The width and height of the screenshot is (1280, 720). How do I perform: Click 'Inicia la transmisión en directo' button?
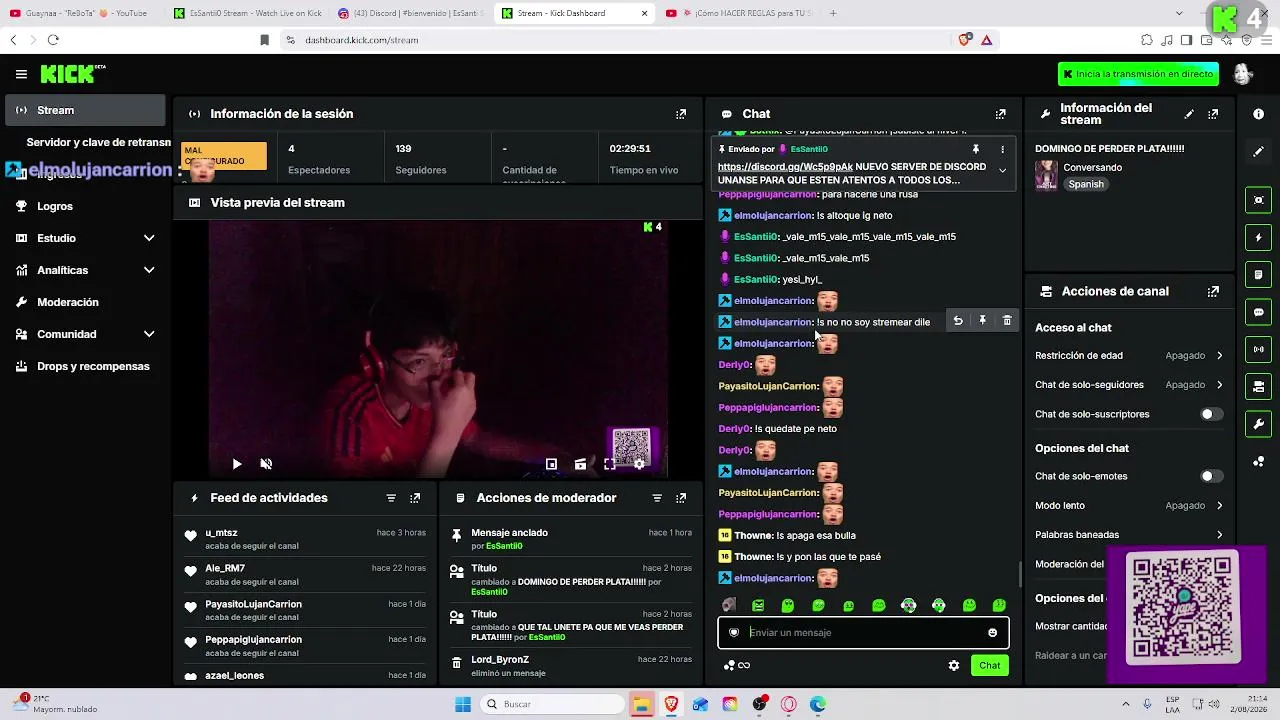coord(1138,74)
